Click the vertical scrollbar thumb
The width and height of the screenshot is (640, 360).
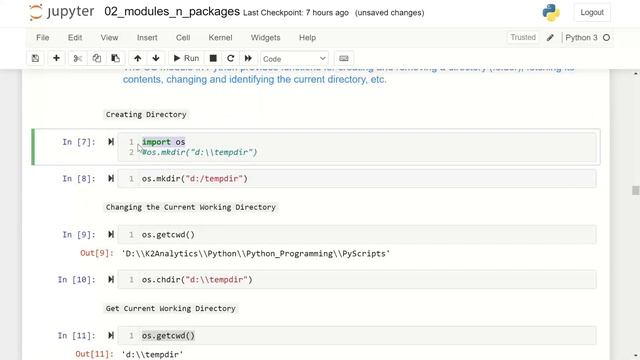click(636, 190)
